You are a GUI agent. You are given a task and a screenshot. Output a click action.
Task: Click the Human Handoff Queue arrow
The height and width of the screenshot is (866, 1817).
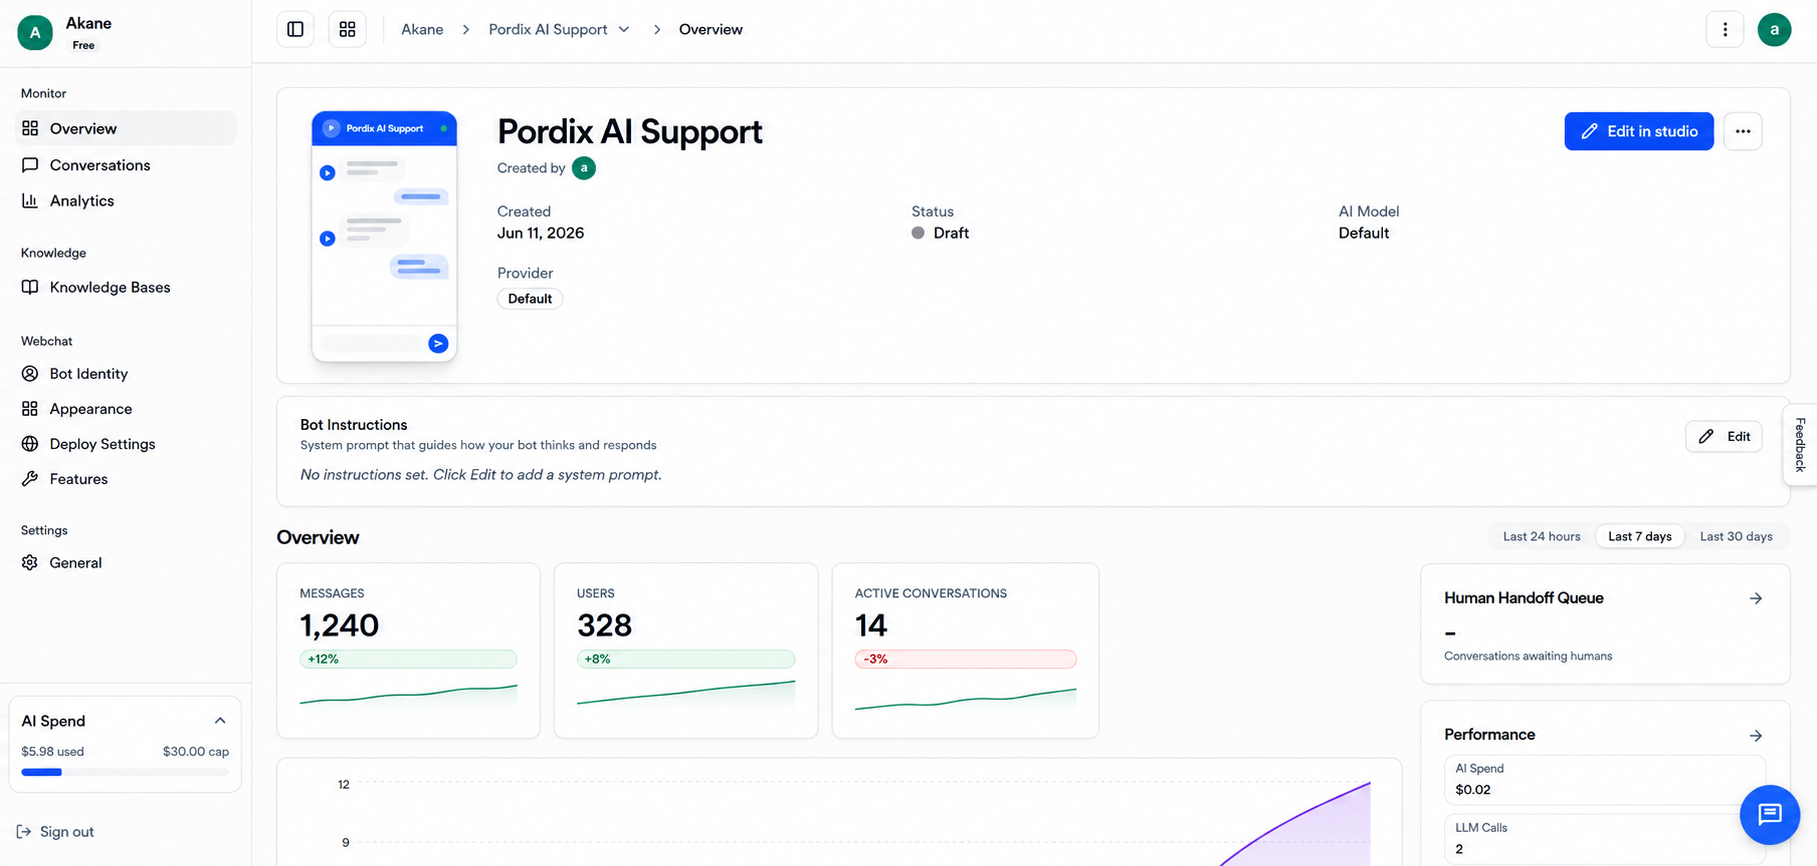tap(1755, 598)
